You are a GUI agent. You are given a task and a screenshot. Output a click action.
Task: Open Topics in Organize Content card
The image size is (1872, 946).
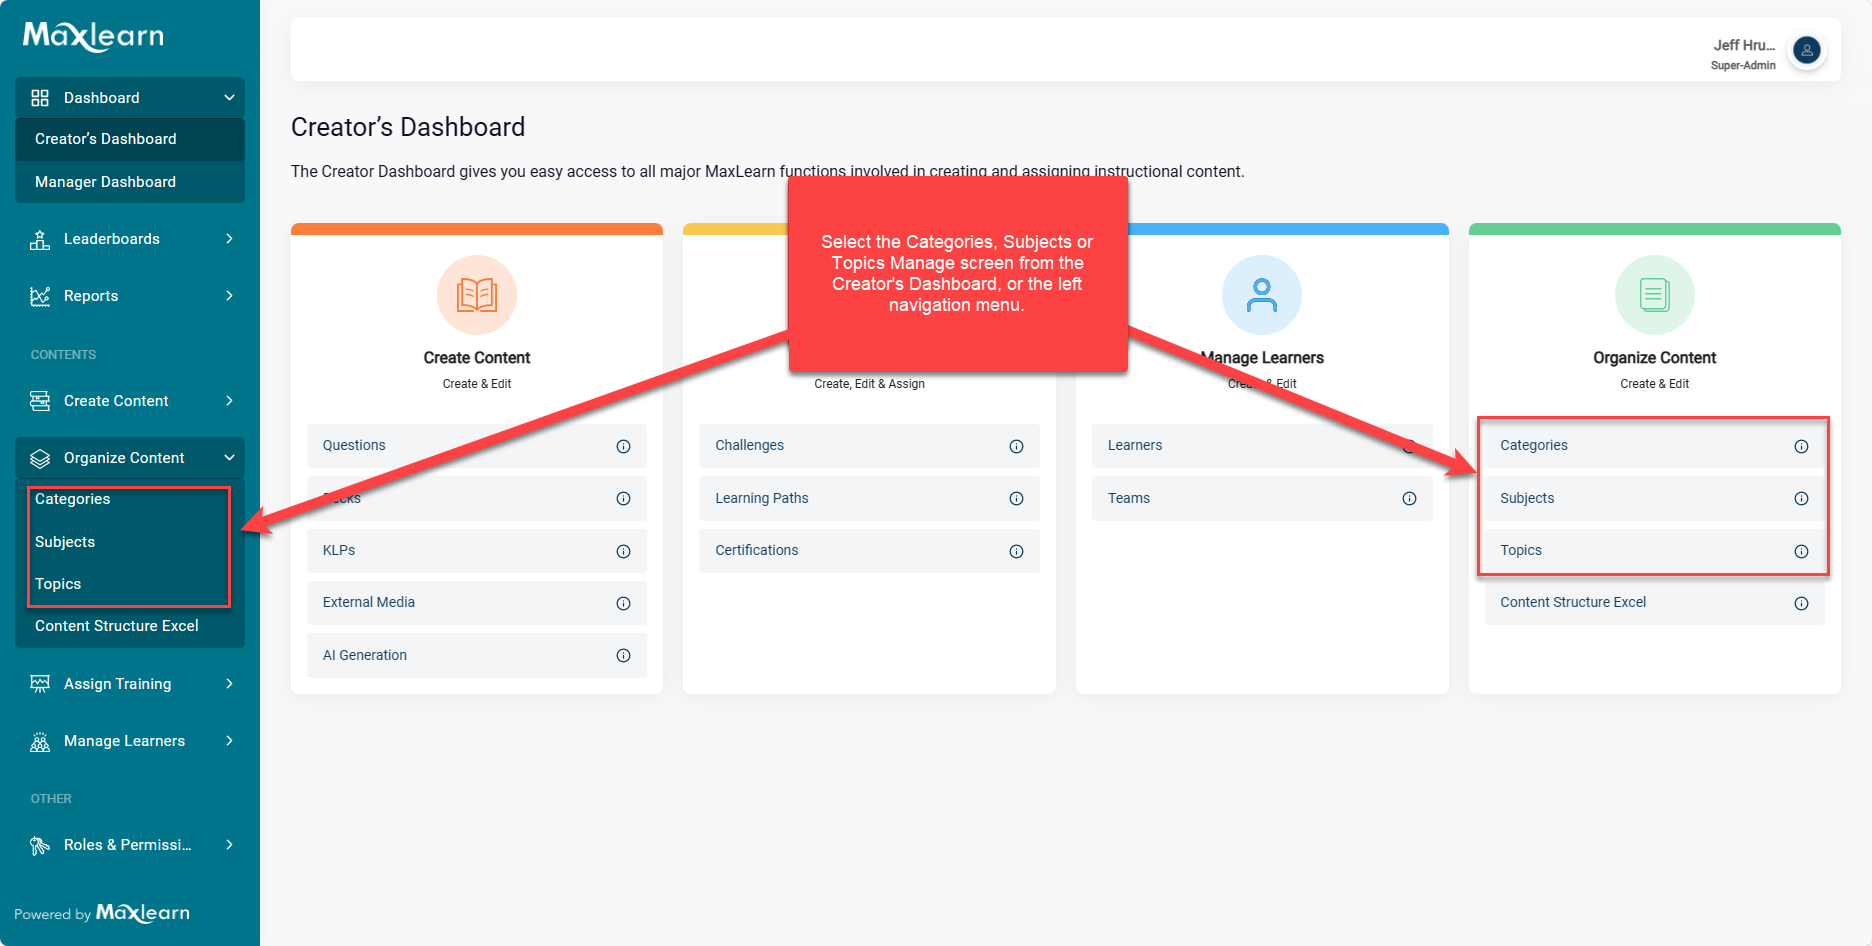[1655, 551]
